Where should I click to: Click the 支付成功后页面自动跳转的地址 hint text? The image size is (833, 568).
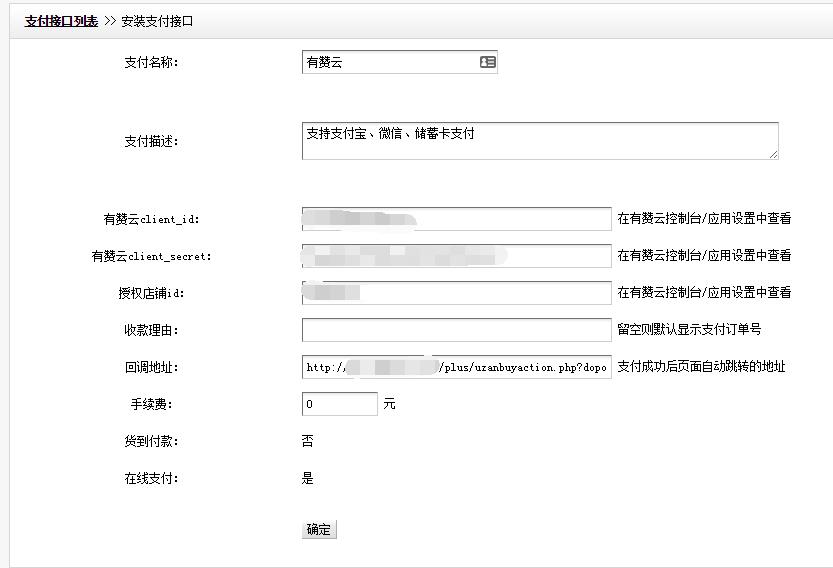pos(701,367)
